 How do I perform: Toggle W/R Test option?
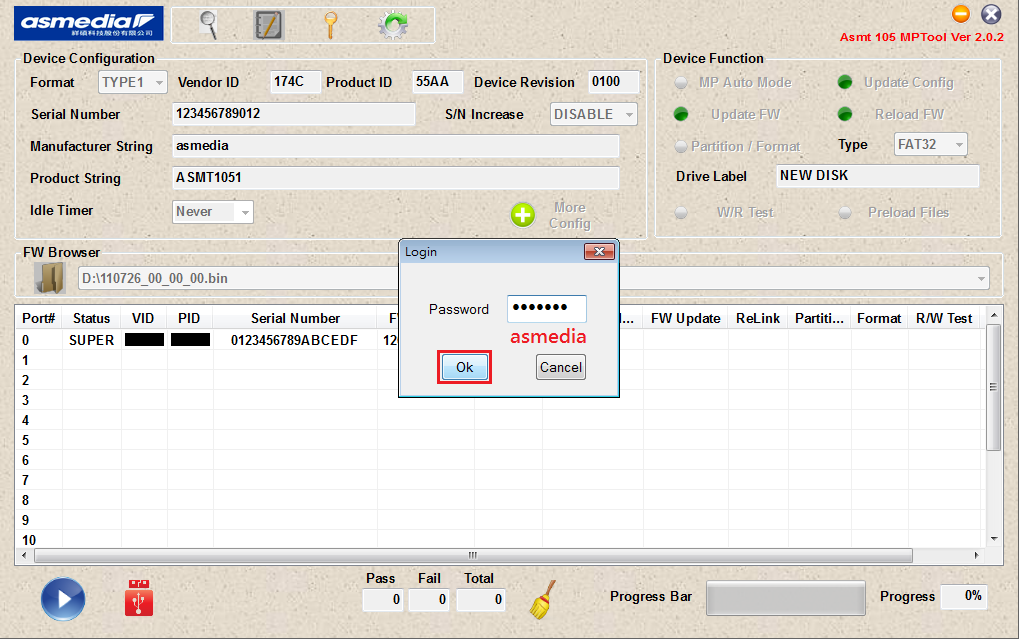[681, 213]
